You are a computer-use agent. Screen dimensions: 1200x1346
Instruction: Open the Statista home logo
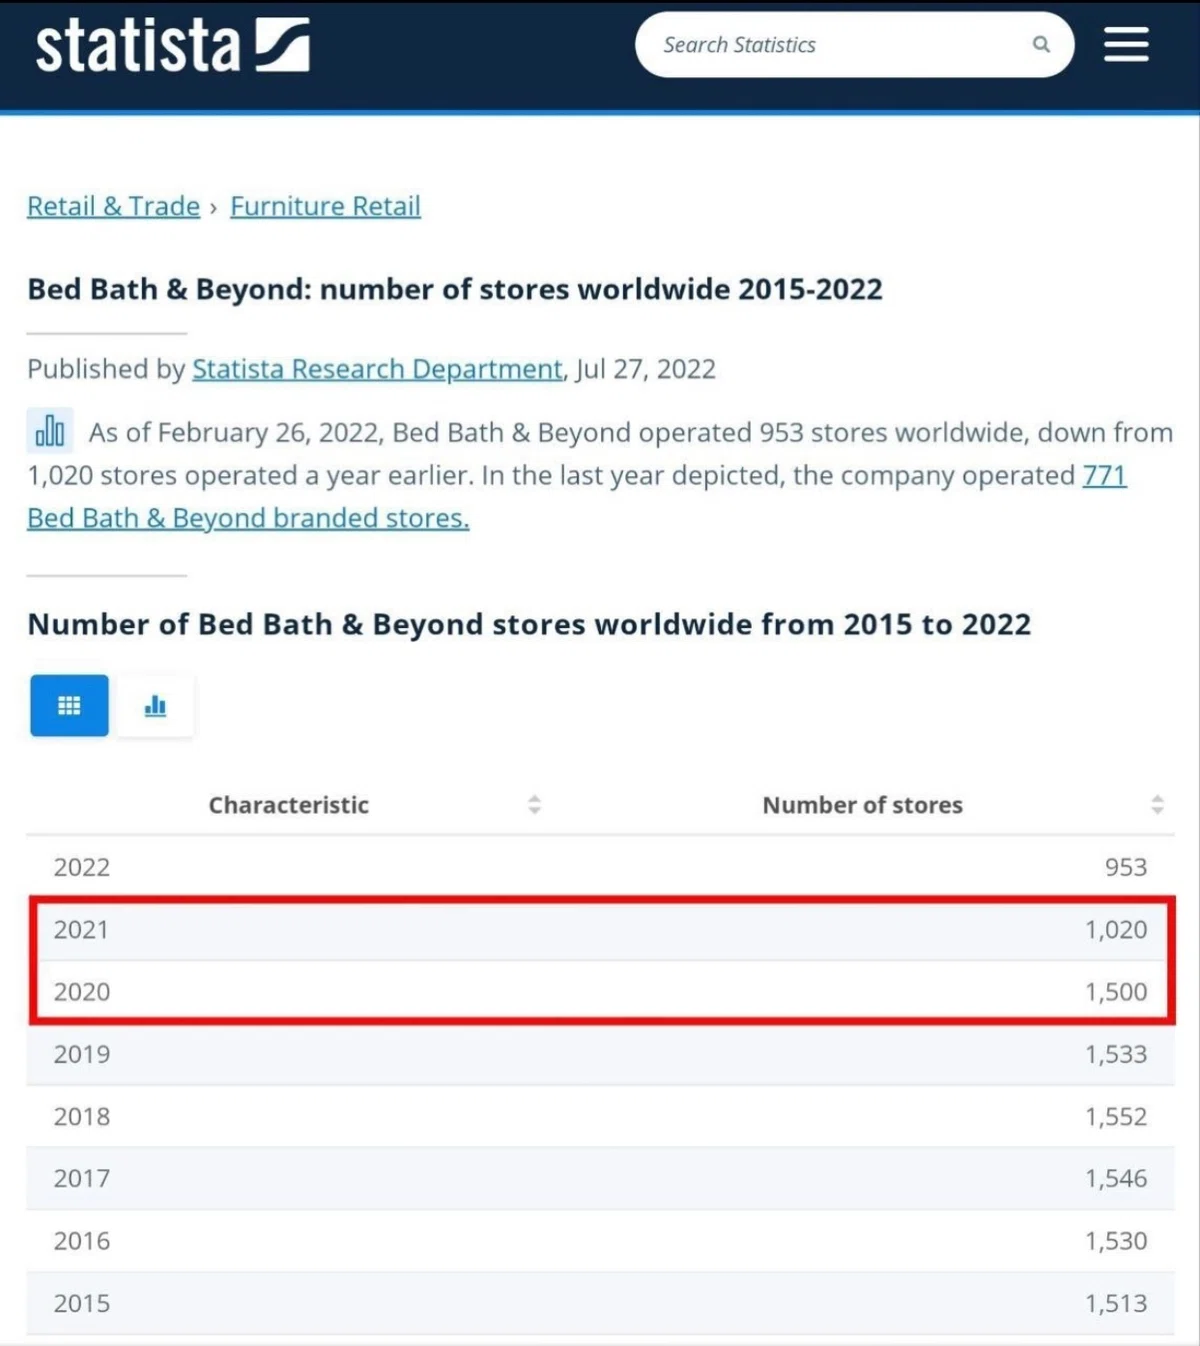(172, 46)
